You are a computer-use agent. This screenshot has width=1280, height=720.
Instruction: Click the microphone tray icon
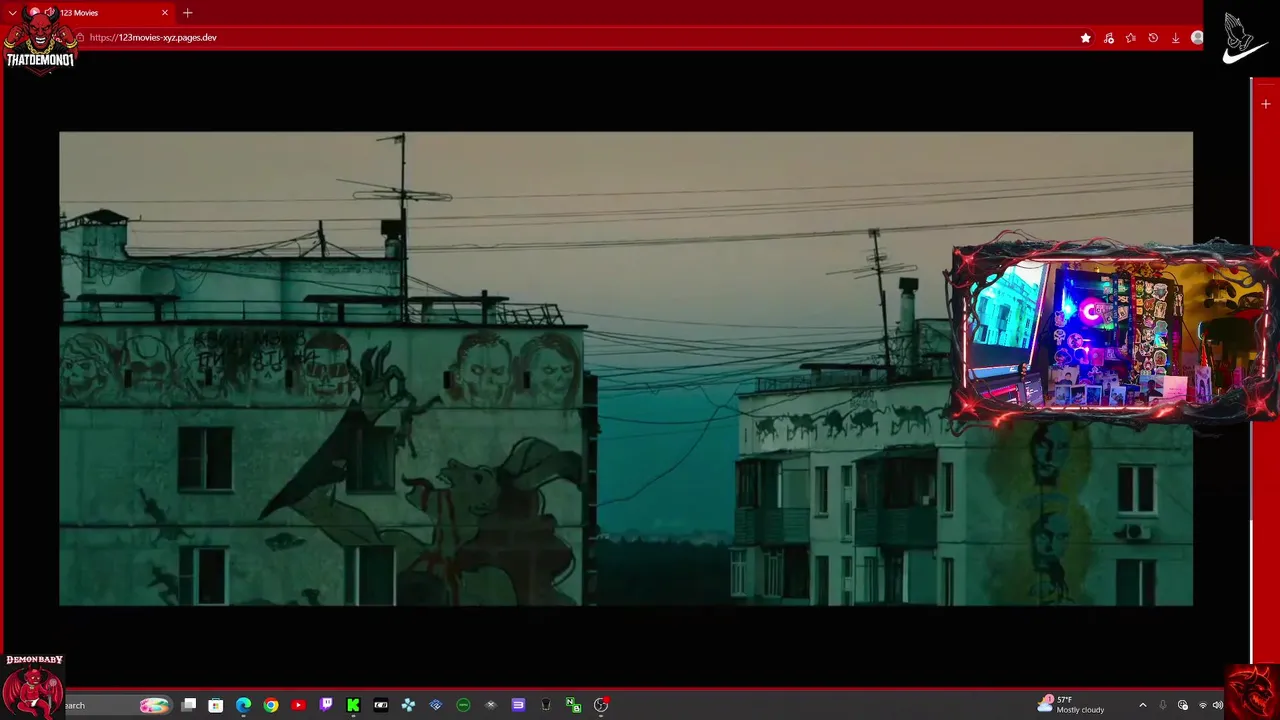tap(1163, 705)
